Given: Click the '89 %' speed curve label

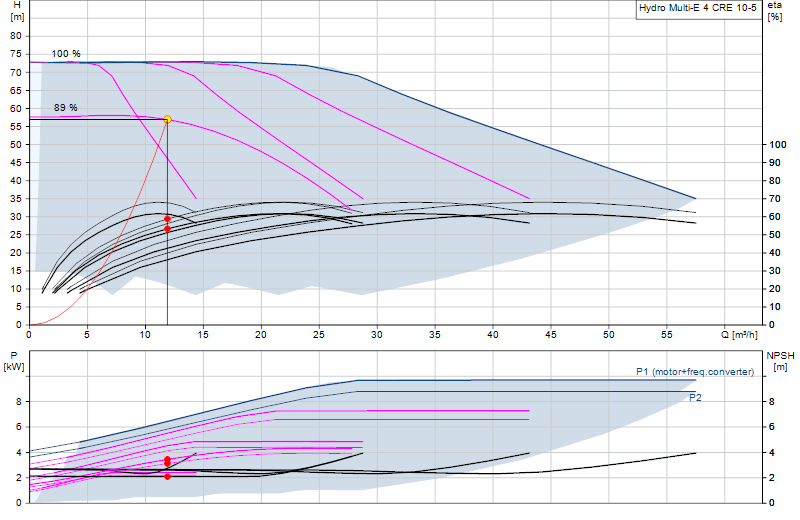Looking at the screenshot, I should click(x=66, y=108).
